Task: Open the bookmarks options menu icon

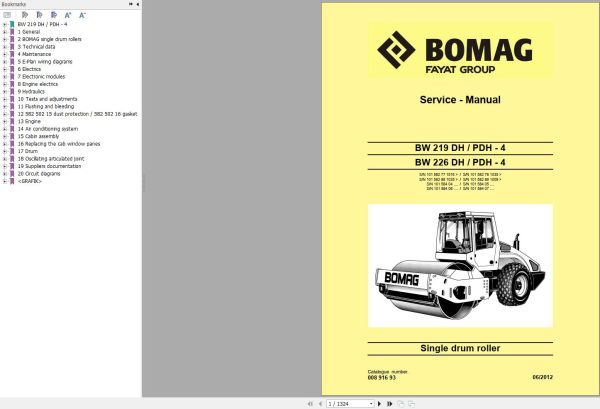Action: 7,15
